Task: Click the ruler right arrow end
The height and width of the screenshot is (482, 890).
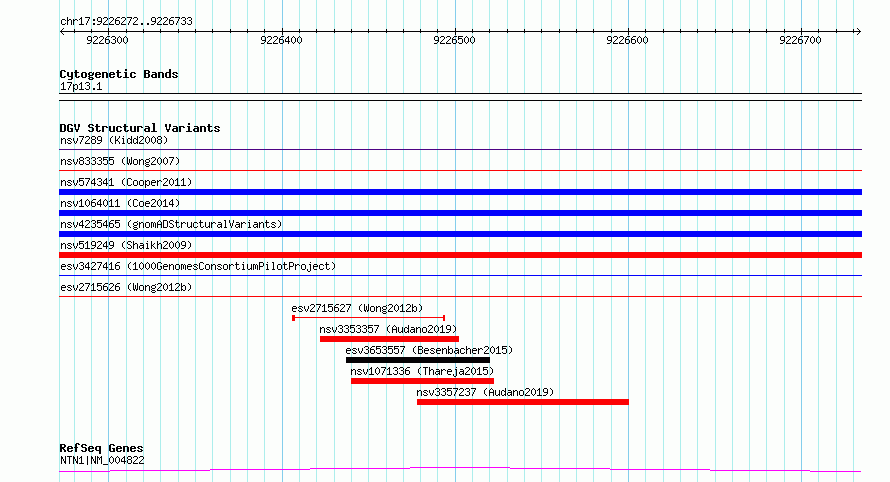Action: tap(858, 32)
